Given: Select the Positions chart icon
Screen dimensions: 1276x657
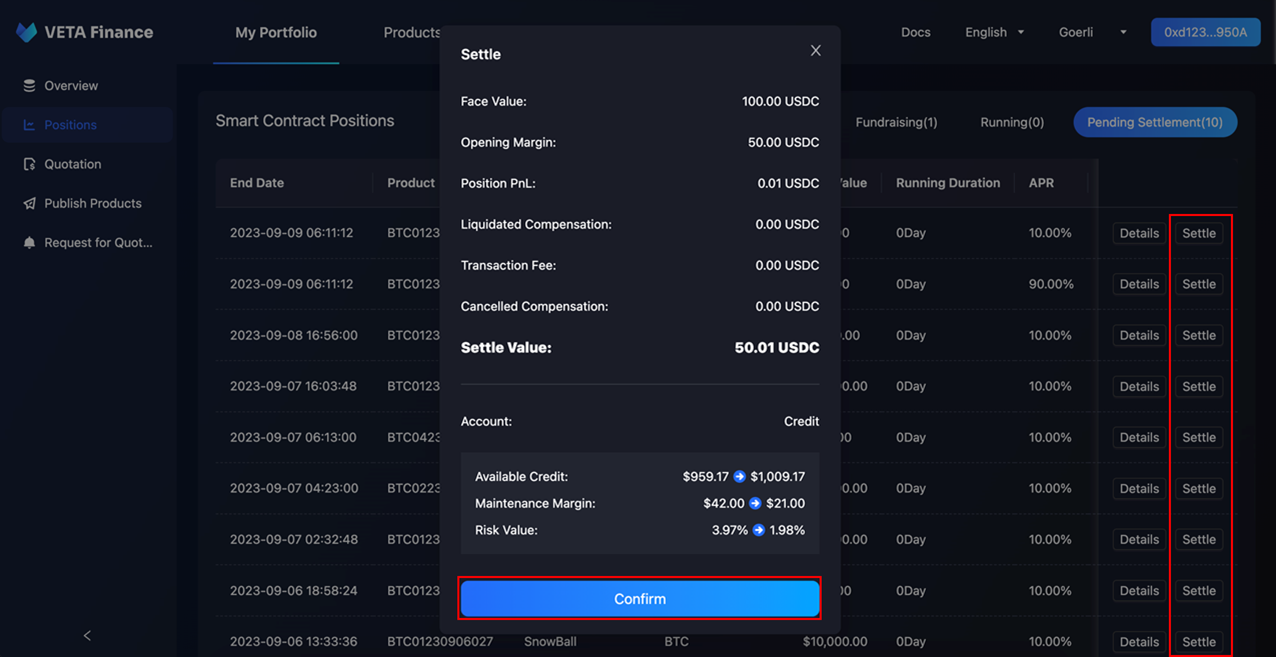Looking at the screenshot, I should pos(29,125).
